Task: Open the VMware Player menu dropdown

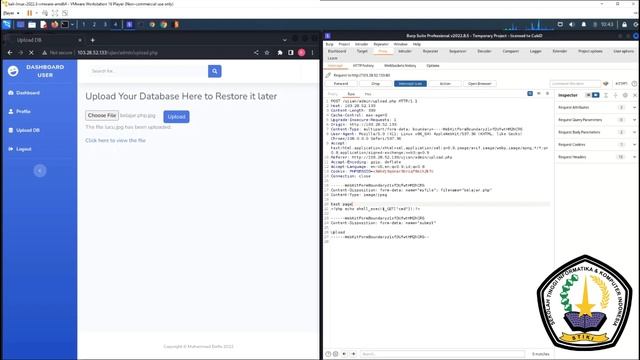Action: pyautogui.click(x=11, y=13)
